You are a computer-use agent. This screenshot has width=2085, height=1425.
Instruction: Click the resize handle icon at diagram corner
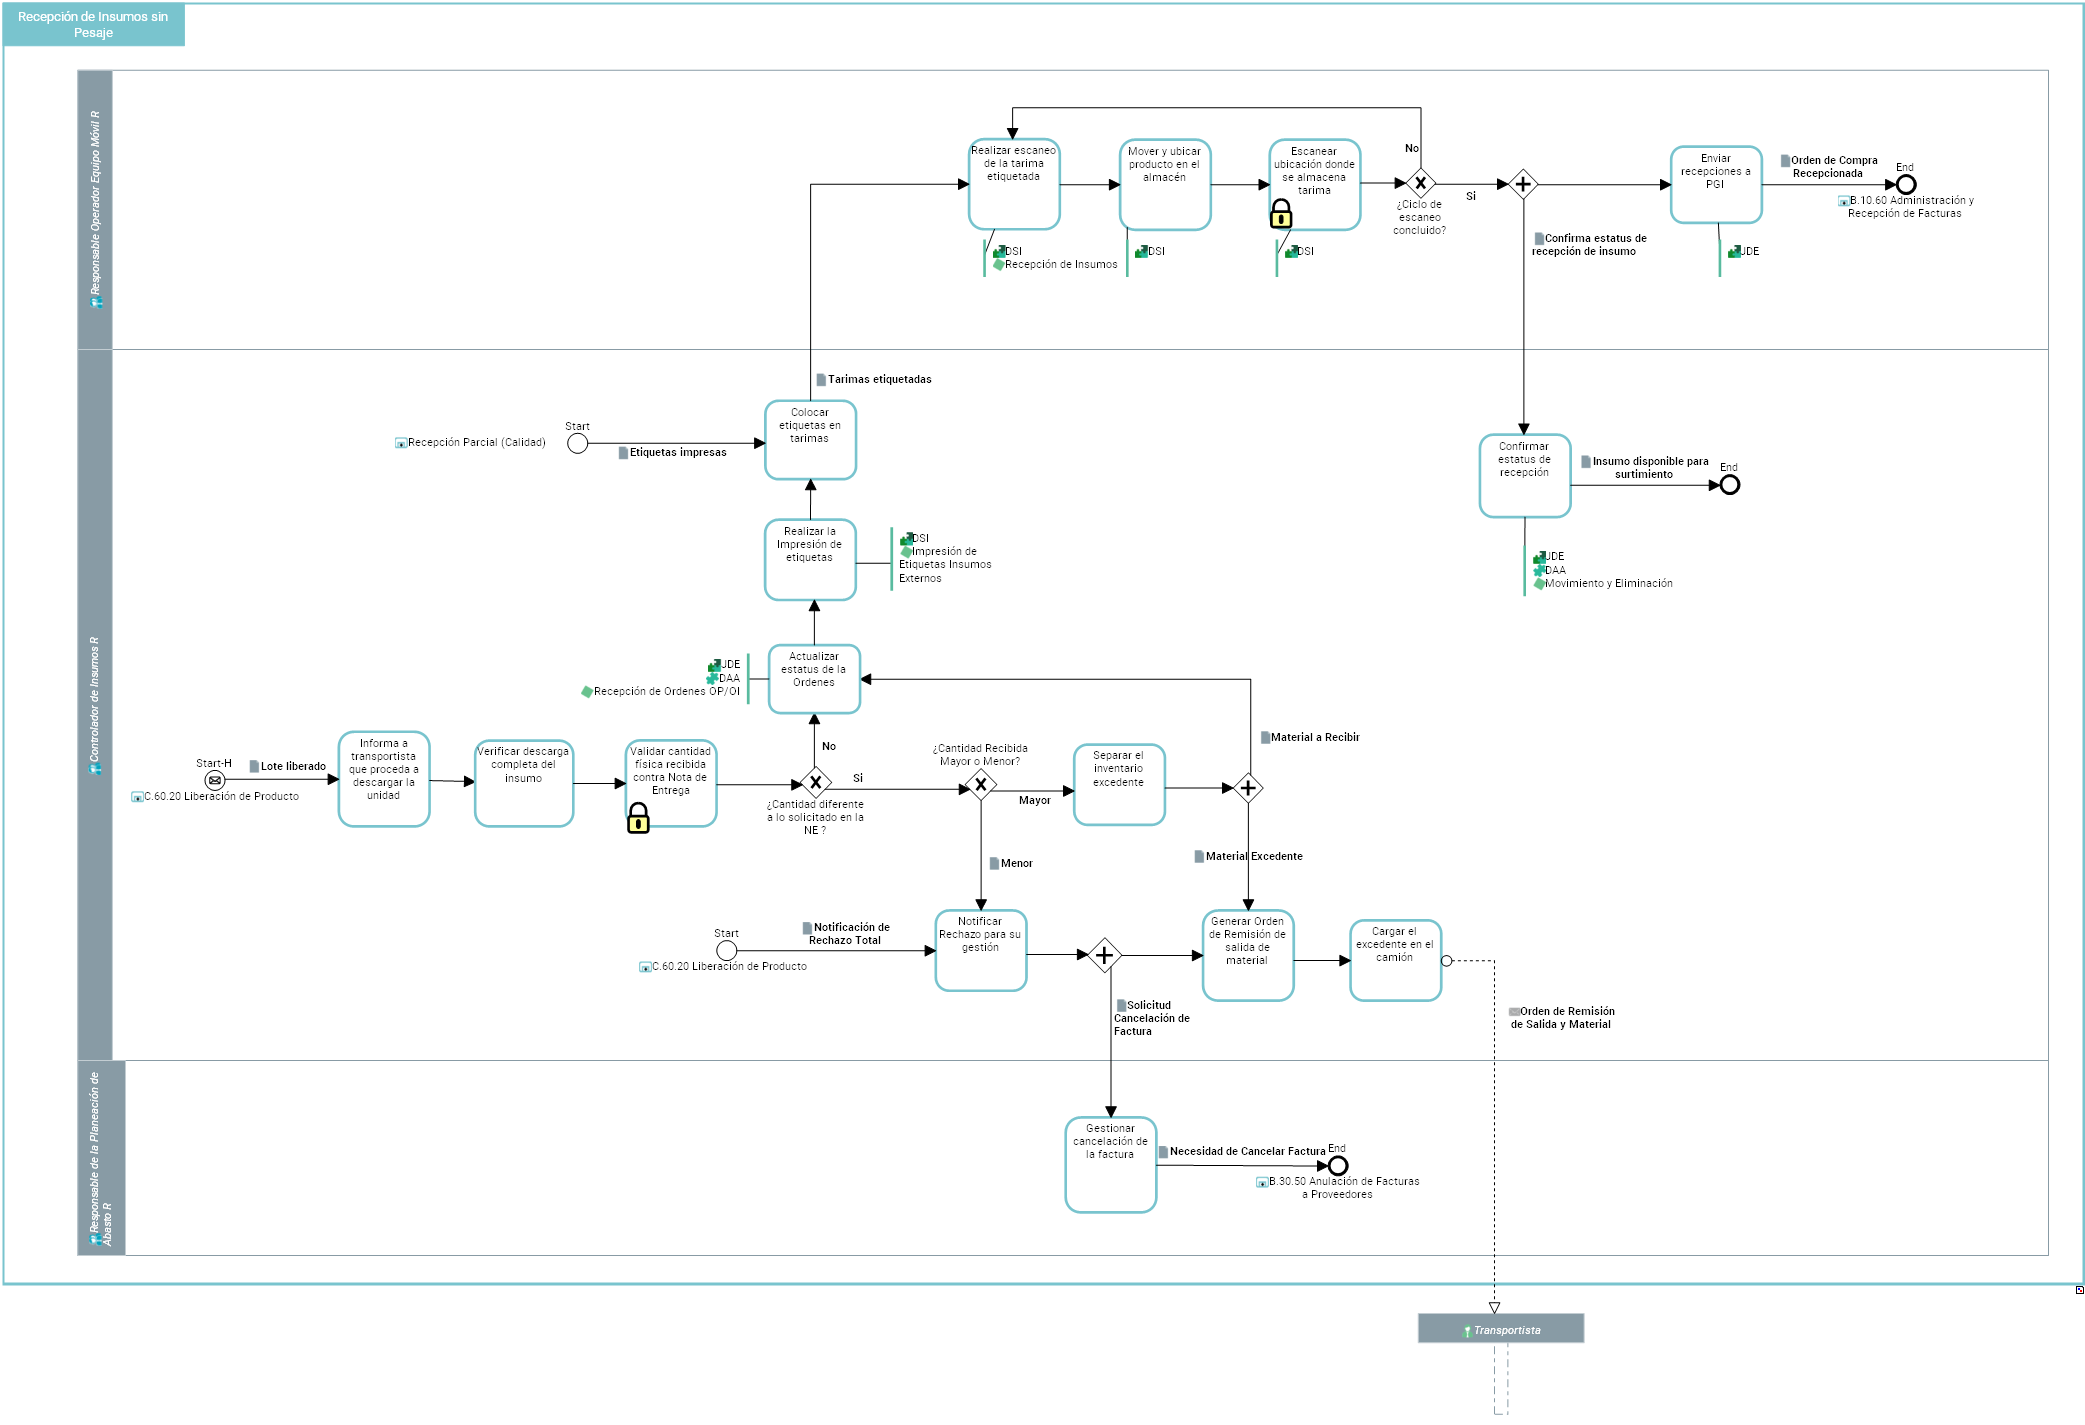click(x=2079, y=1290)
